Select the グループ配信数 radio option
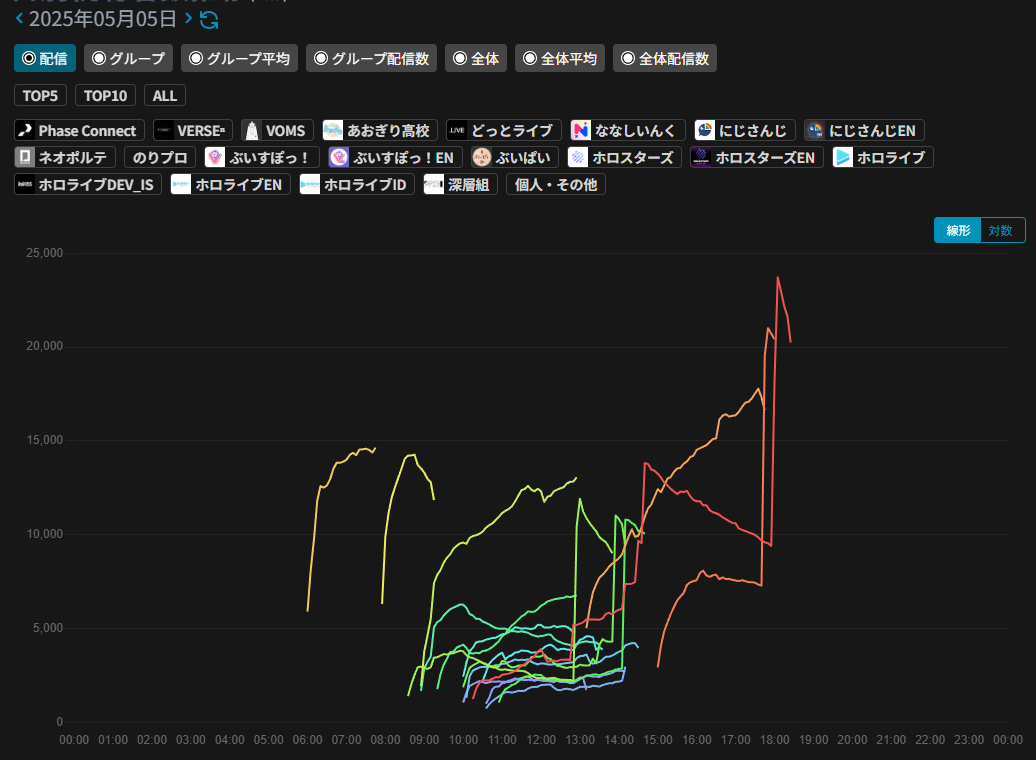Screen dimensions: 1036x760 371,58
